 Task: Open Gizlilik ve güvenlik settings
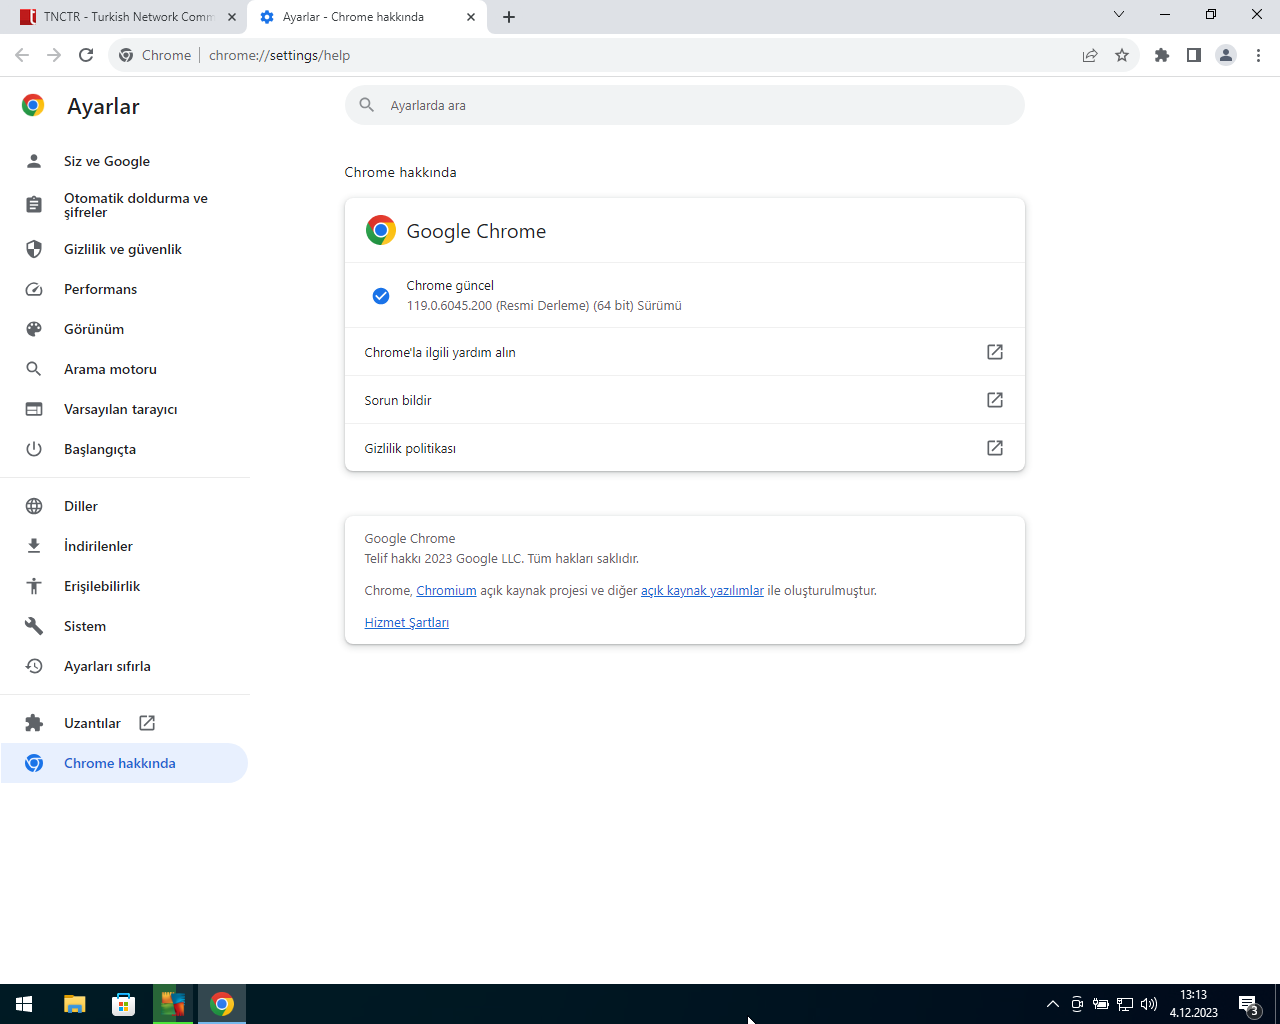tap(124, 249)
